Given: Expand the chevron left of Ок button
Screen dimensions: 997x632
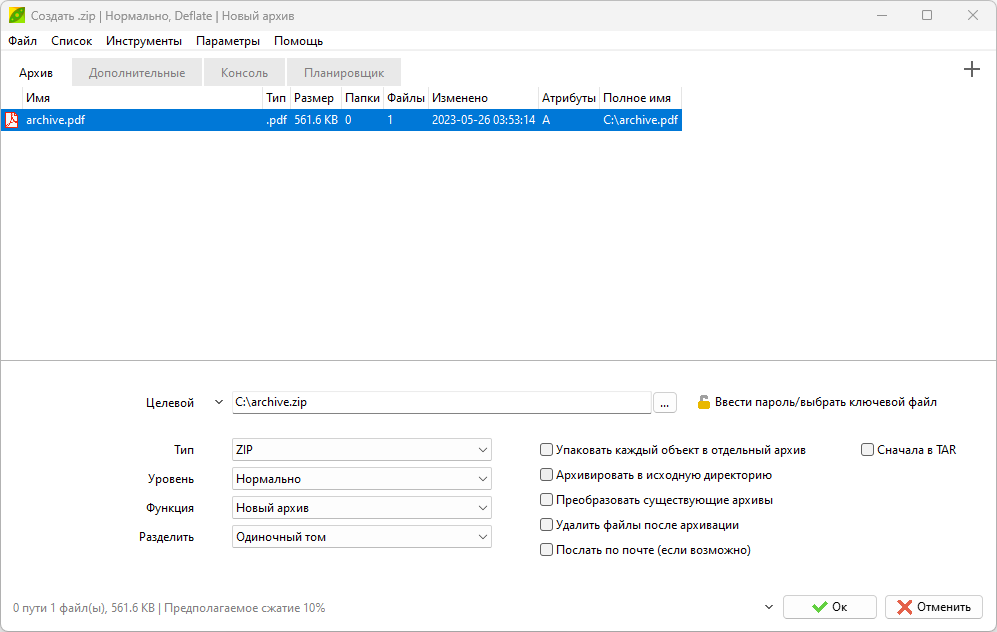Looking at the screenshot, I should tap(768, 607).
